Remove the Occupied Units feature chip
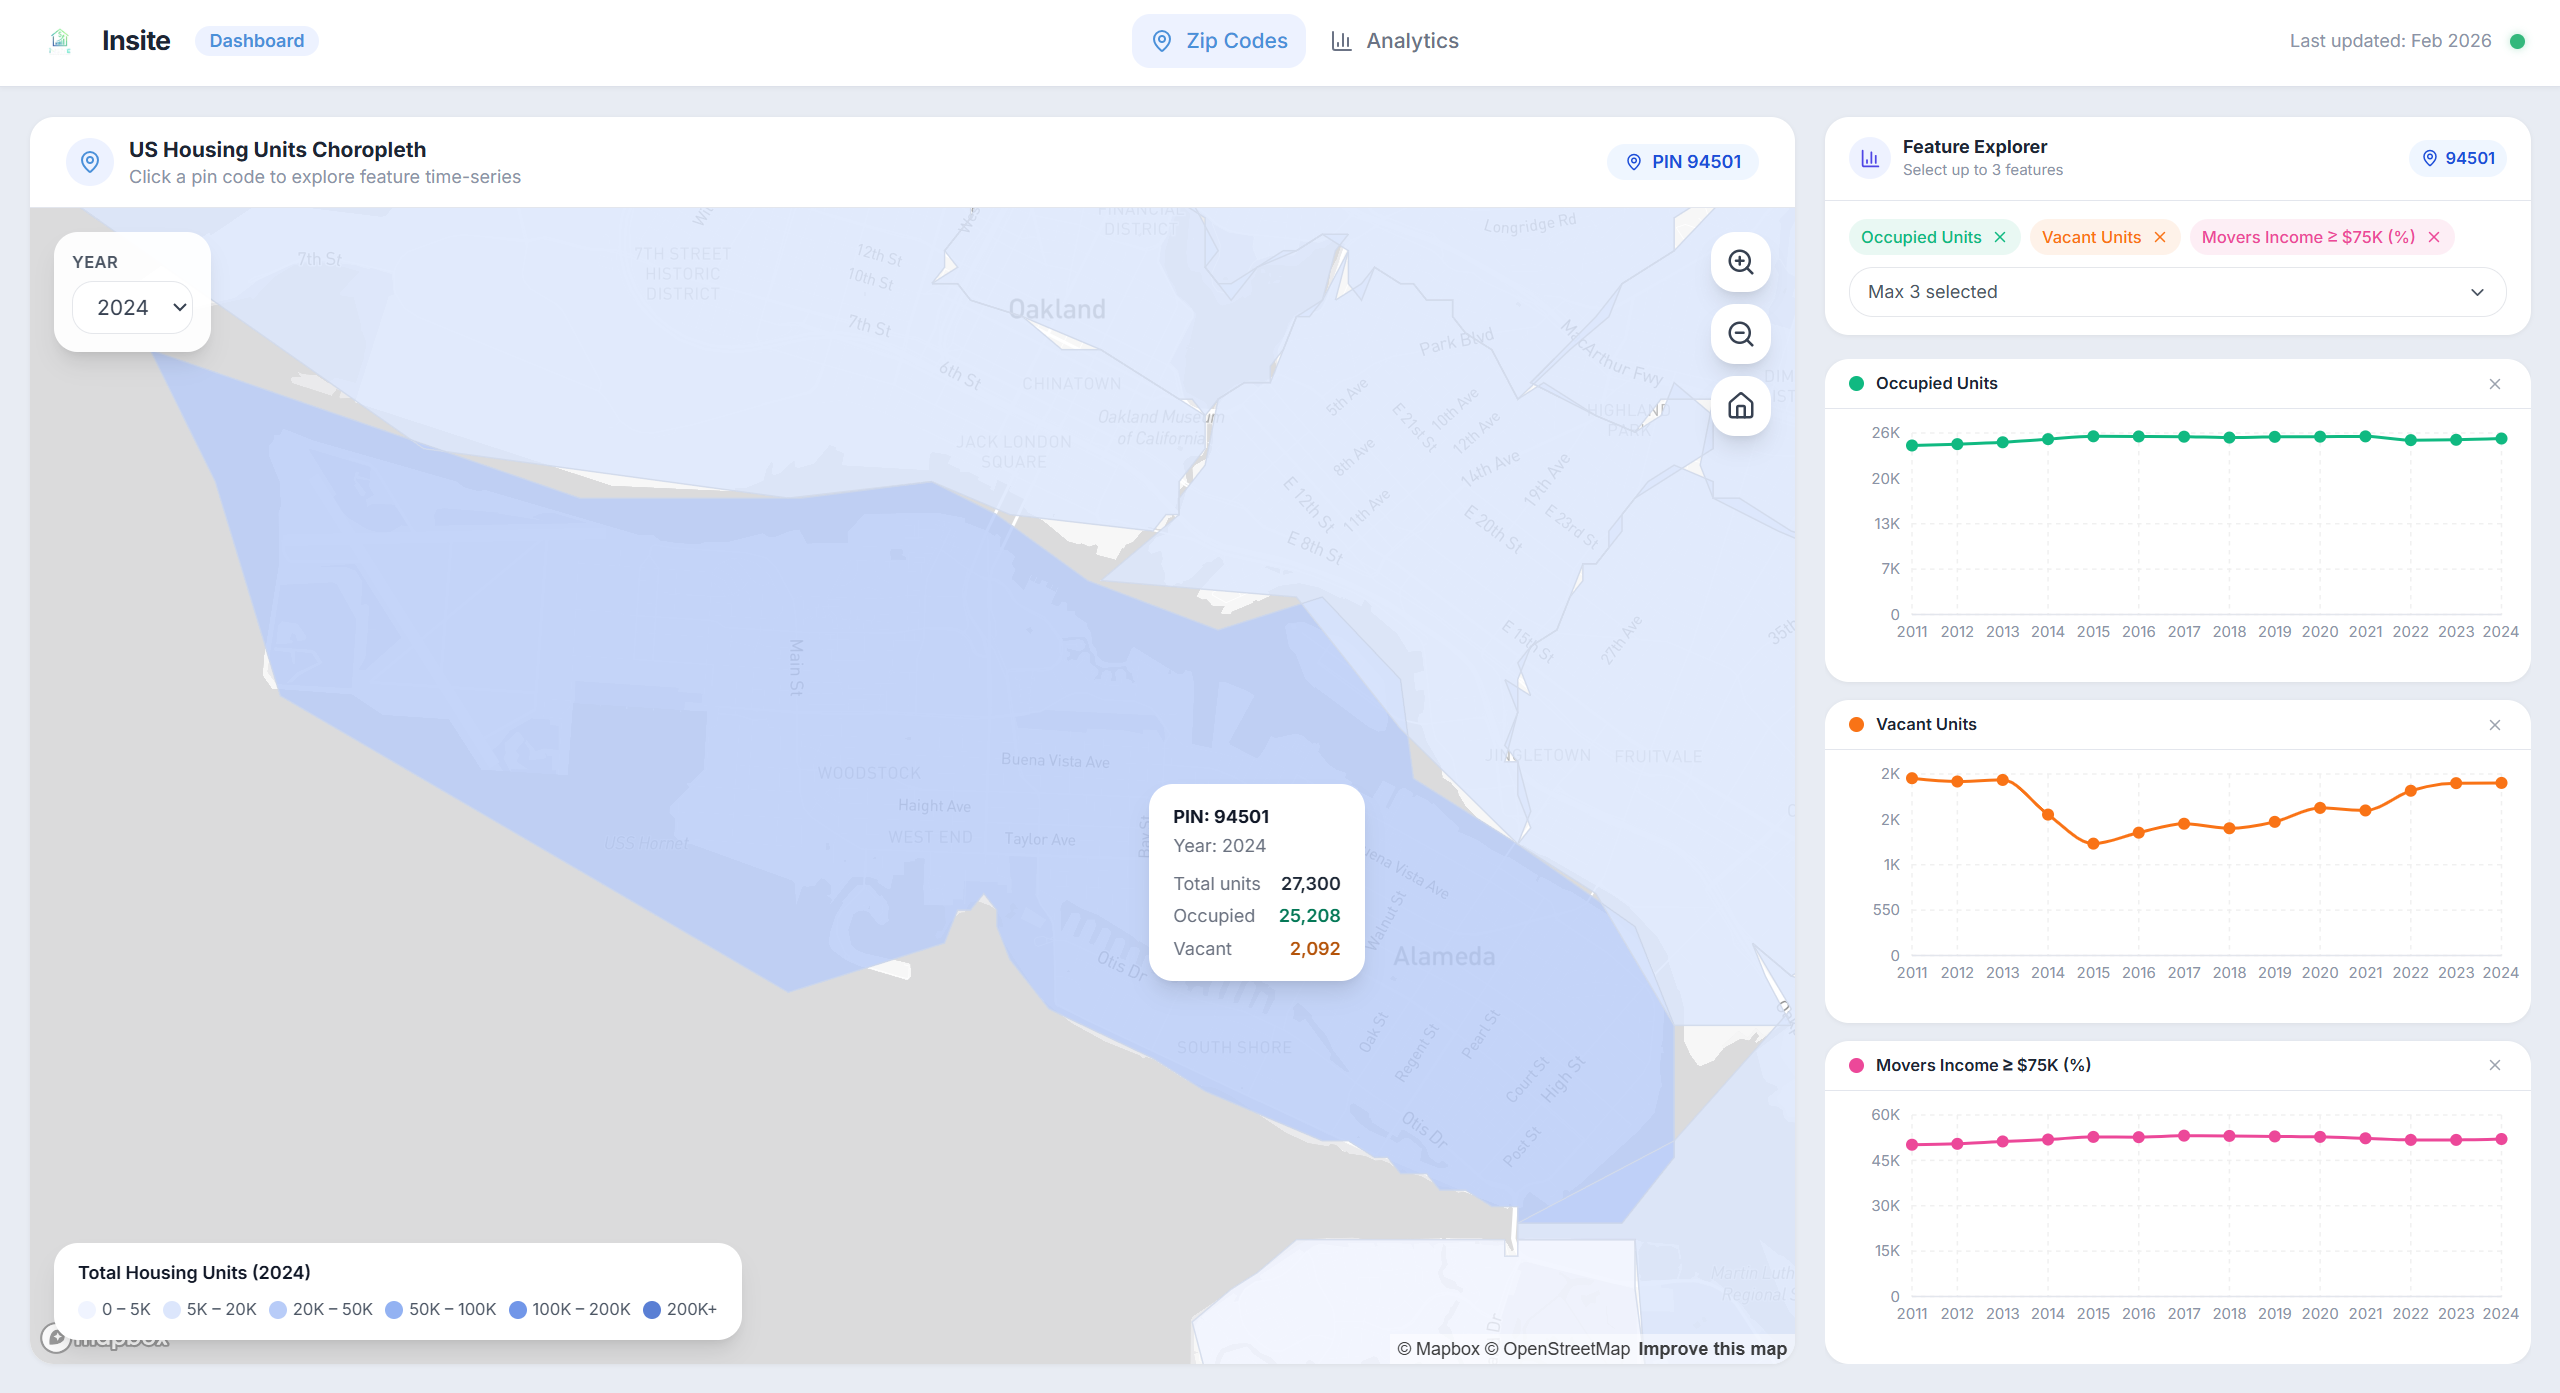 tap(2000, 237)
